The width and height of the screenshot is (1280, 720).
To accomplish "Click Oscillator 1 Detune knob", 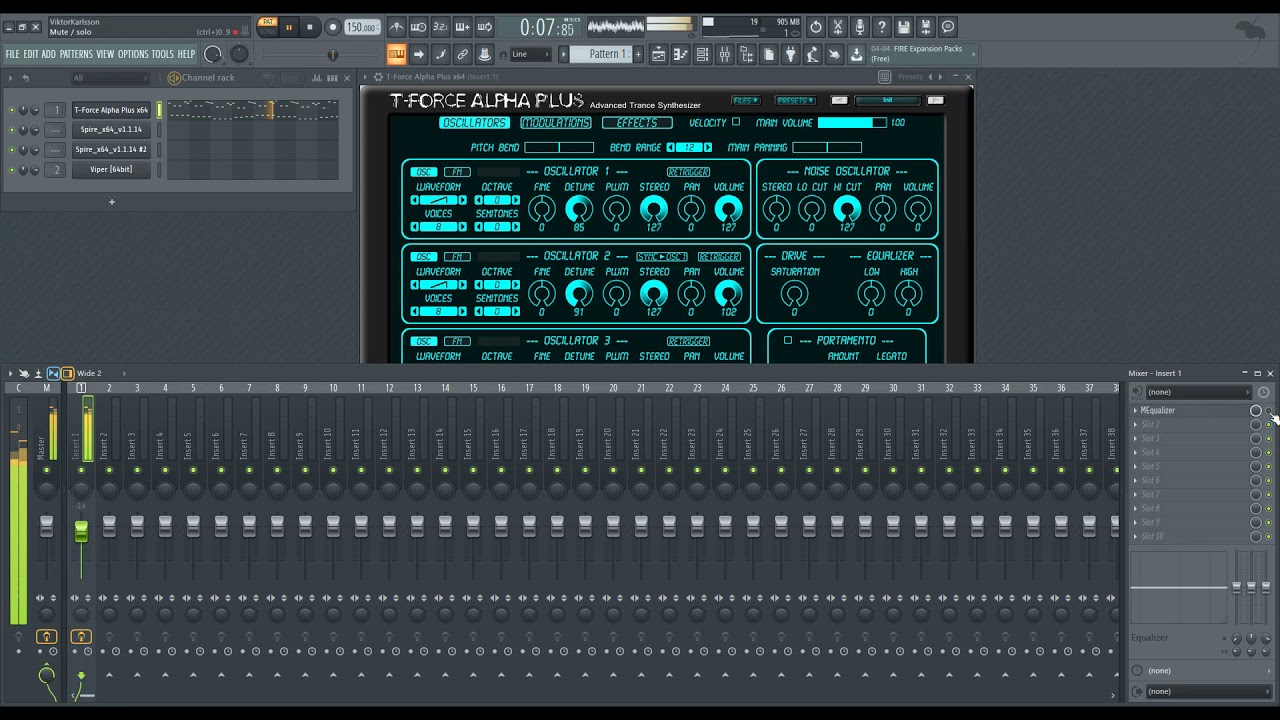I will tap(579, 209).
